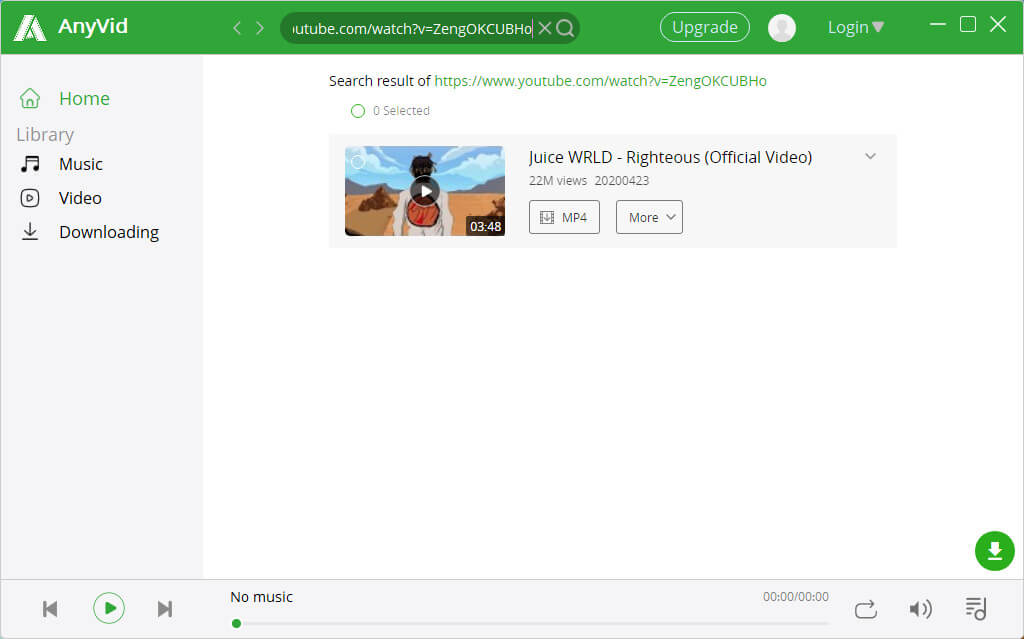Minimize the AnyVid window
1024x639 pixels.
pyautogui.click(x=938, y=24)
